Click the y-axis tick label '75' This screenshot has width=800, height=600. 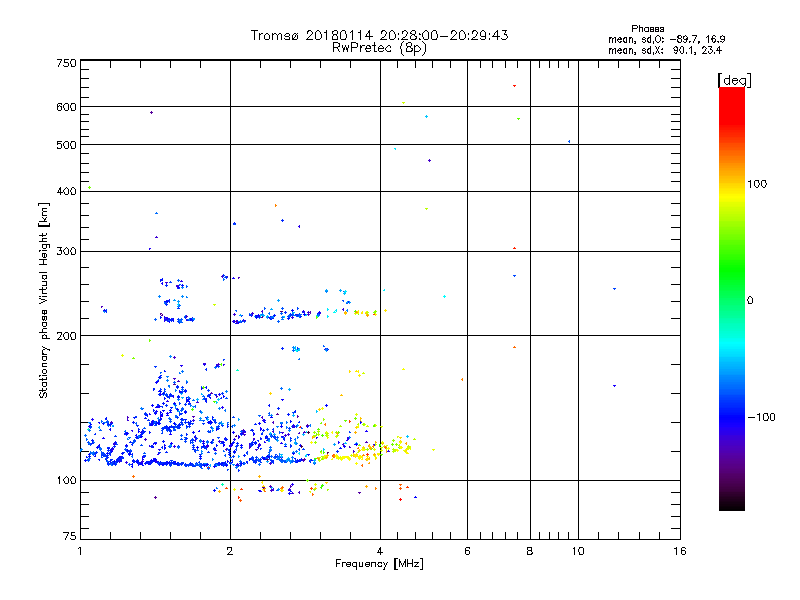point(70,536)
